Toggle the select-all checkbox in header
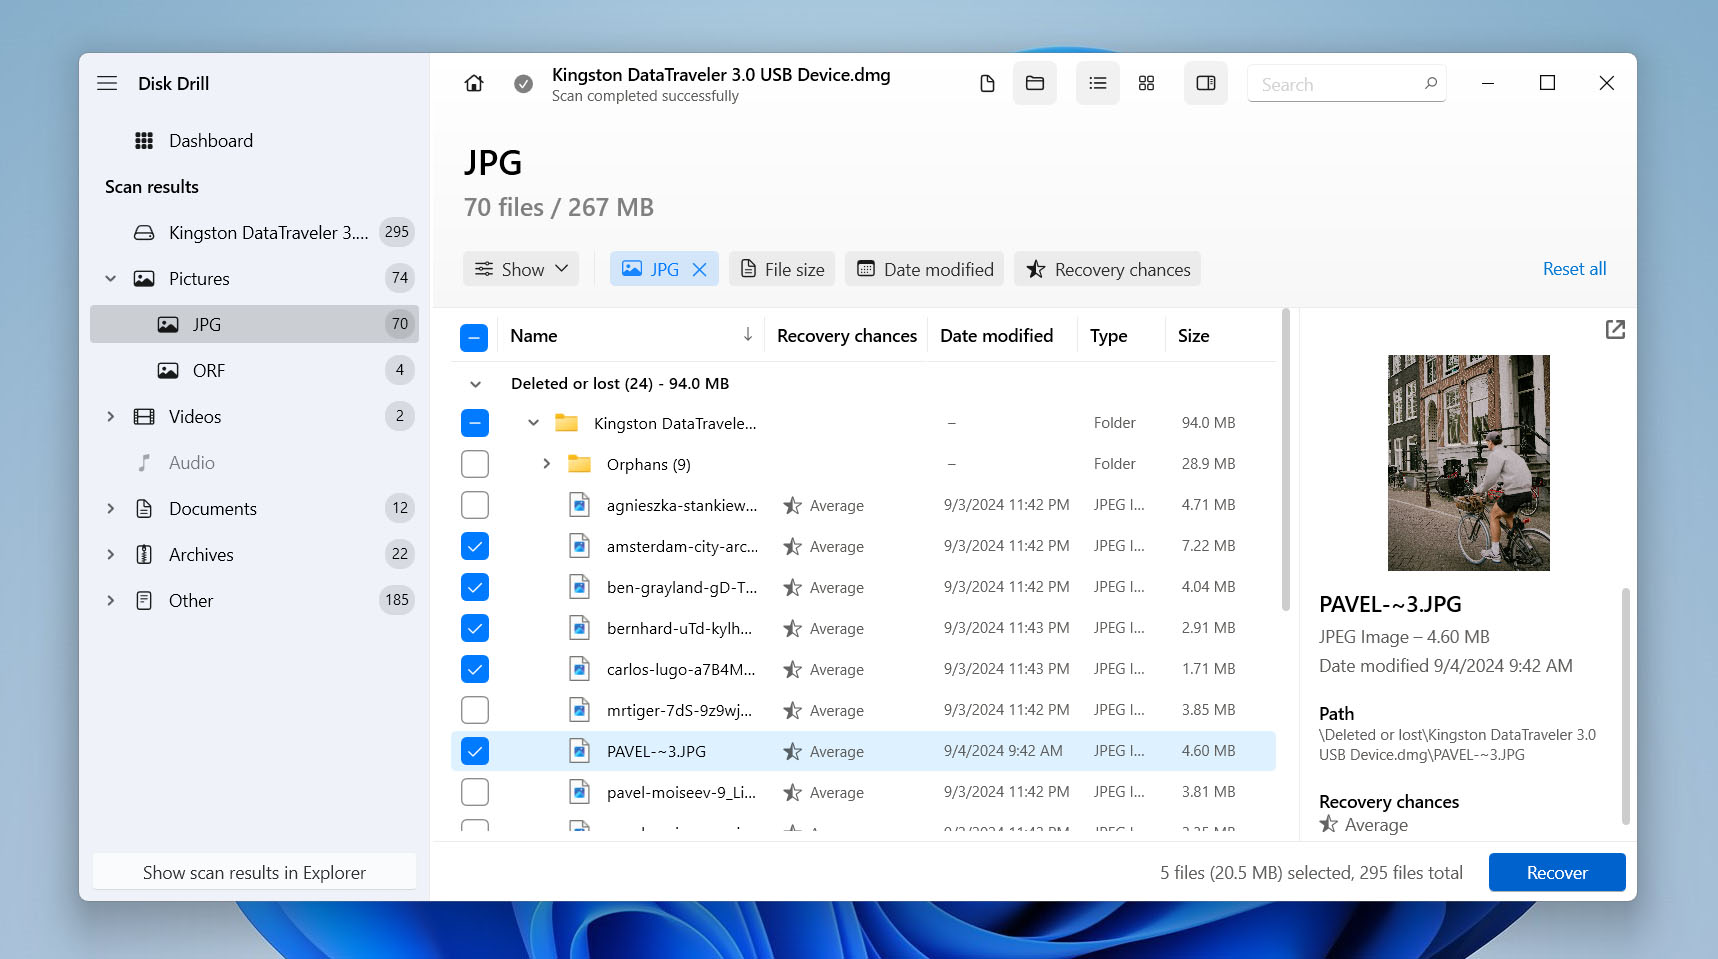 pos(474,338)
